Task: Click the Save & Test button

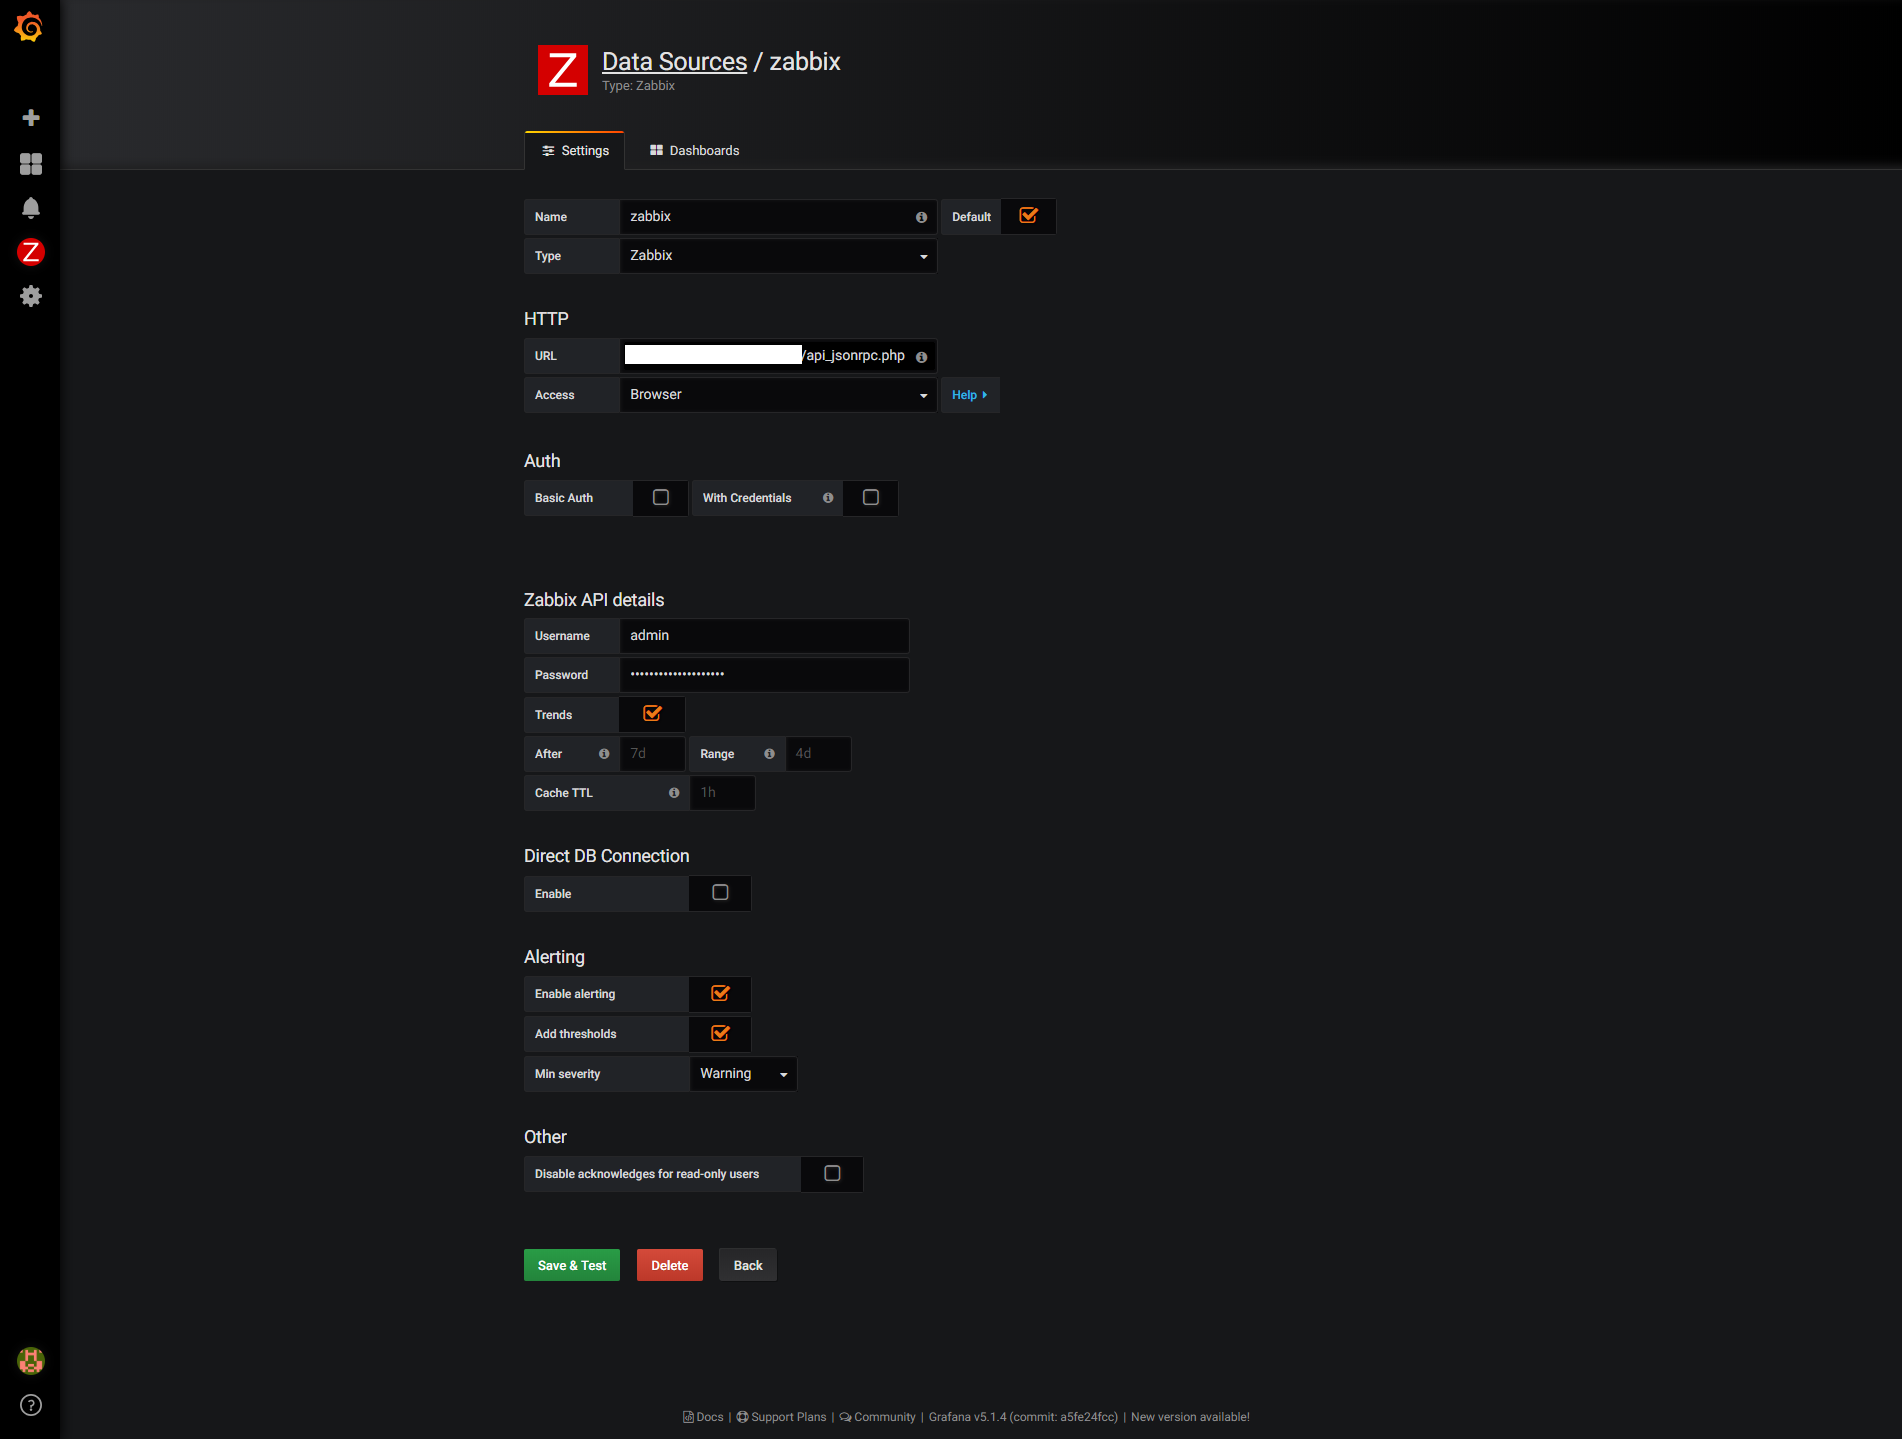Action: pyautogui.click(x=572, y=1265)
